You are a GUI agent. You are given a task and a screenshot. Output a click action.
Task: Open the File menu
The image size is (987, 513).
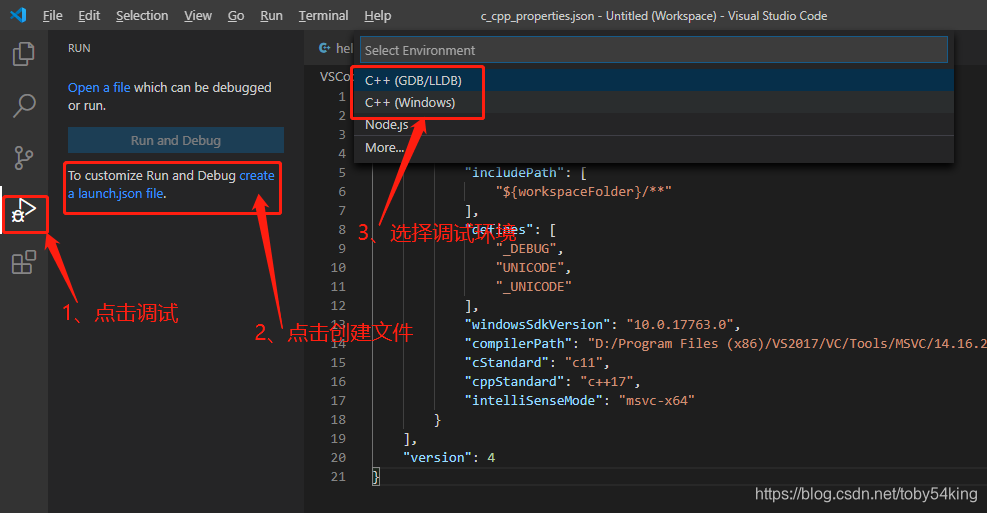[52, 16]
